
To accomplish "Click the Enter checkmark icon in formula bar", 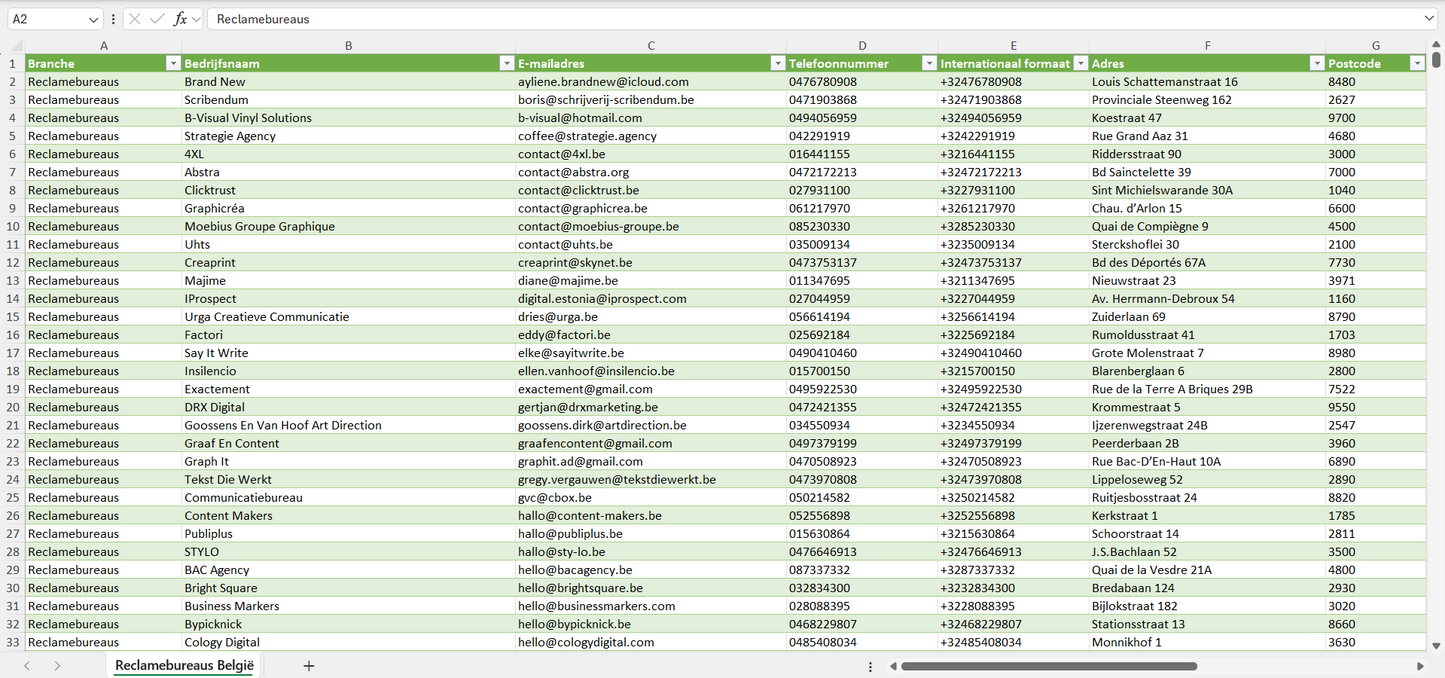I will [x=157, y=19].
